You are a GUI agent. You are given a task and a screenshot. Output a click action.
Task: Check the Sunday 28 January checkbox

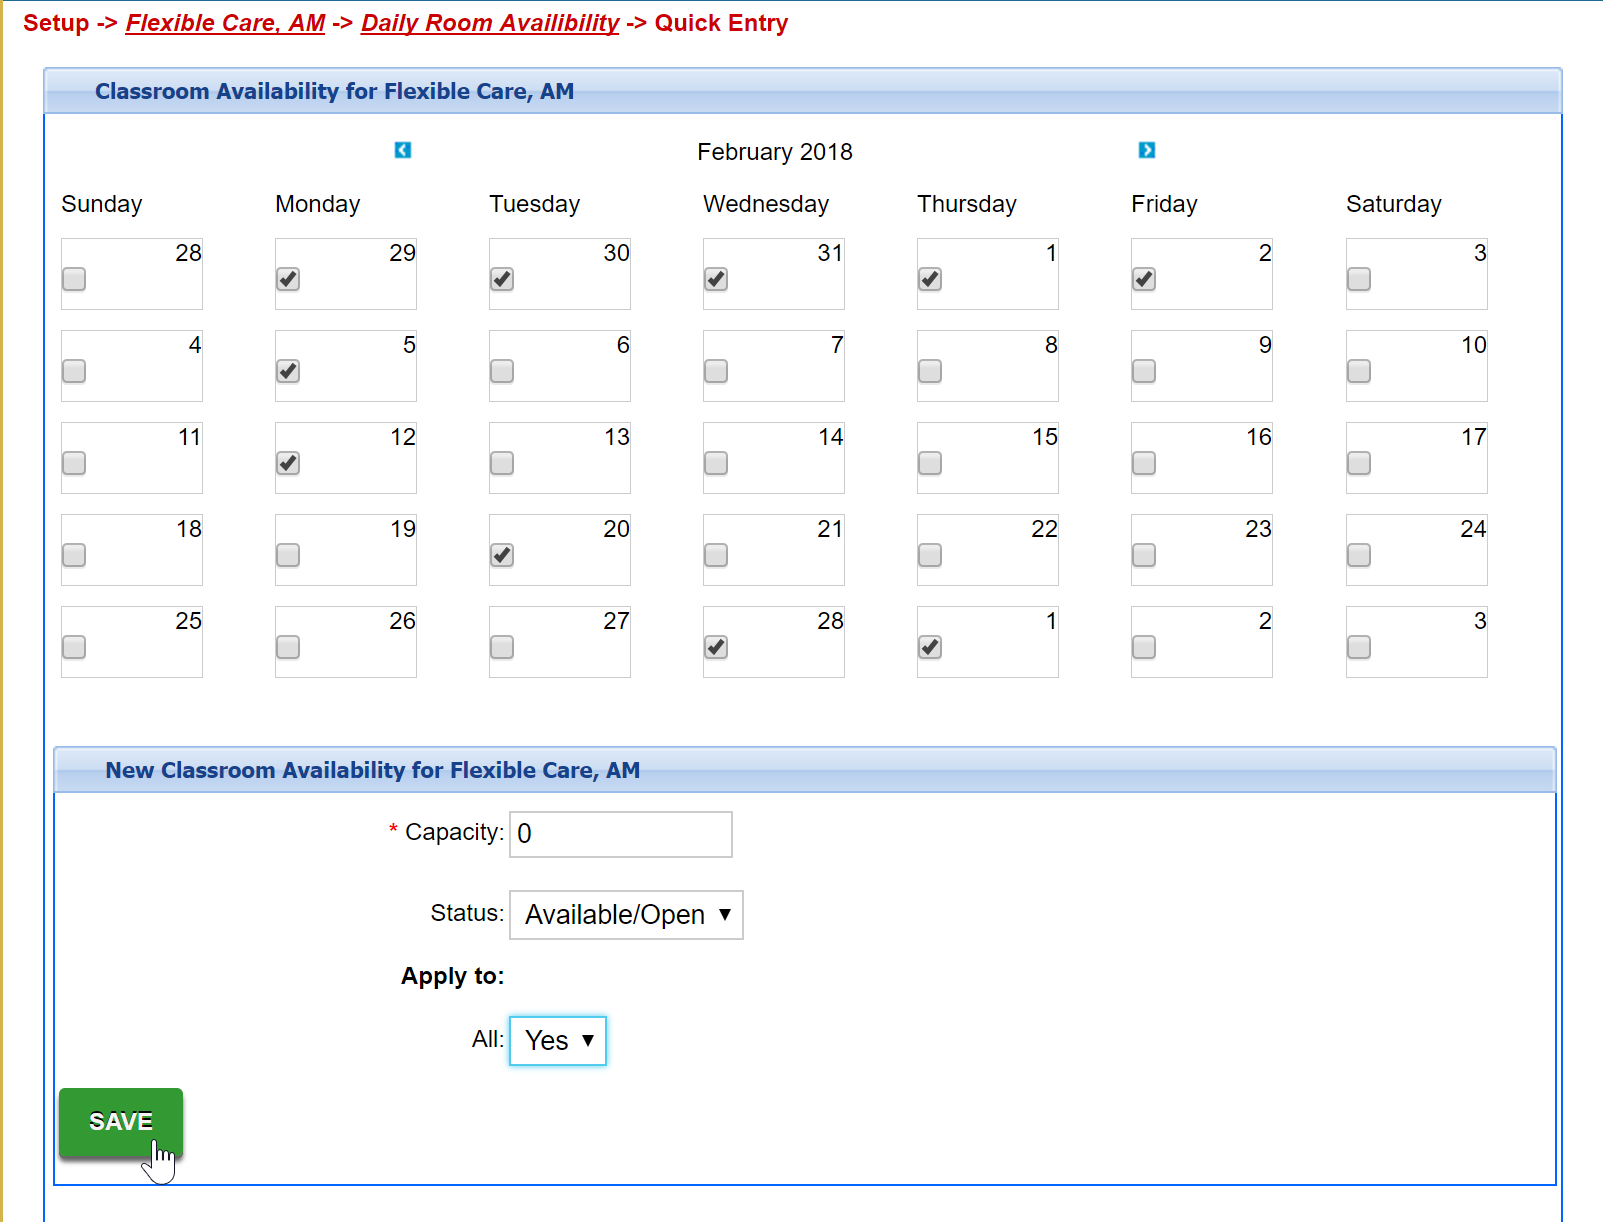74,279
